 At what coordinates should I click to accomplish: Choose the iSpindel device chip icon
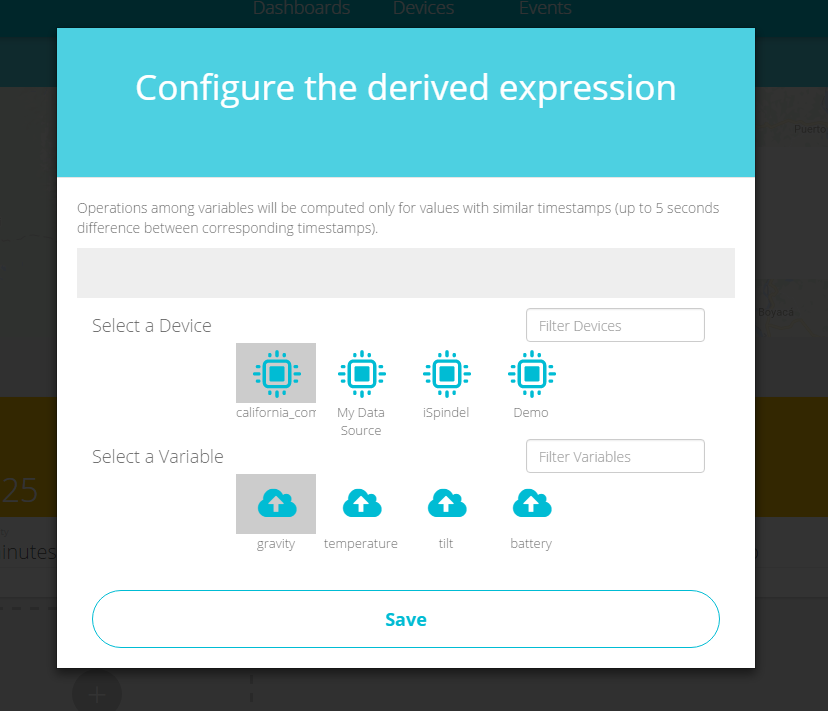pos(446,374)
